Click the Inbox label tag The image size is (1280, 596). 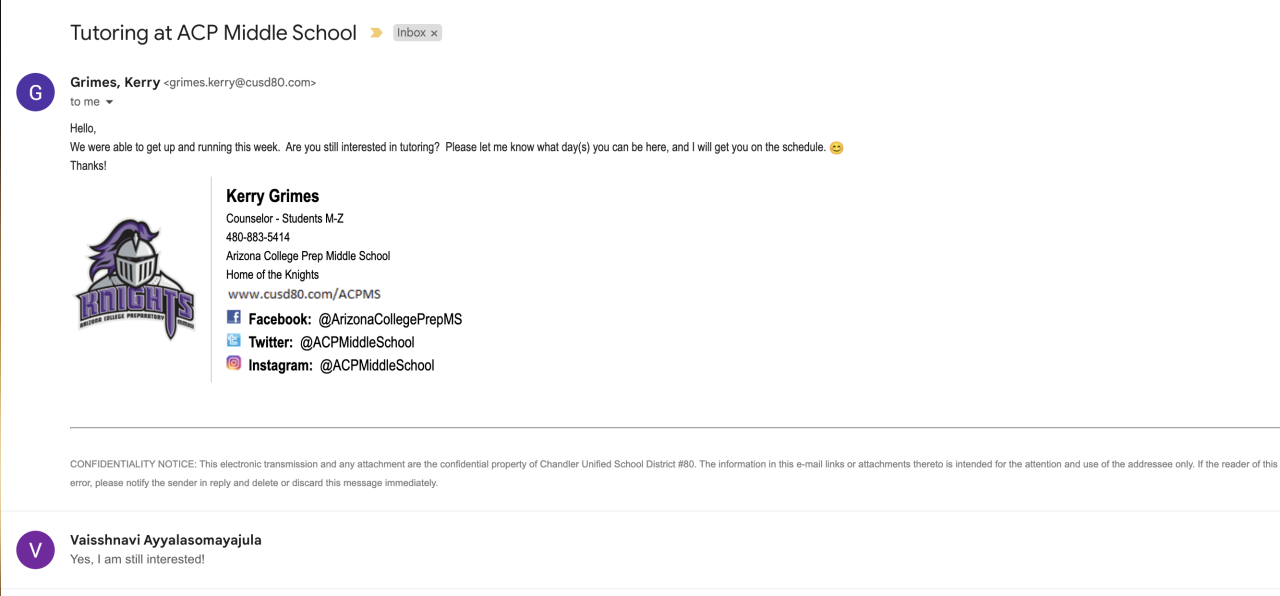click(x=411, y=33)
